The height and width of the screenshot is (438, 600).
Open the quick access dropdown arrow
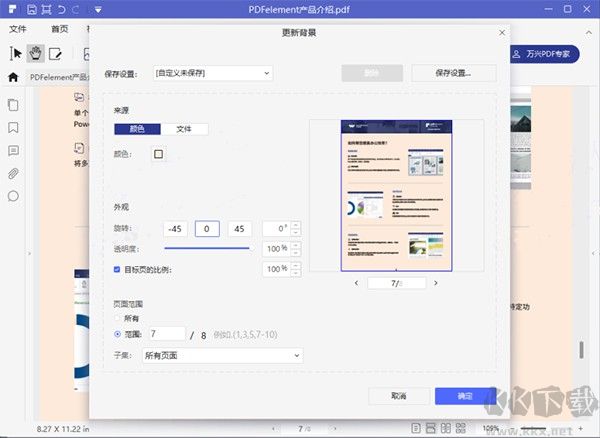[98, 10]
